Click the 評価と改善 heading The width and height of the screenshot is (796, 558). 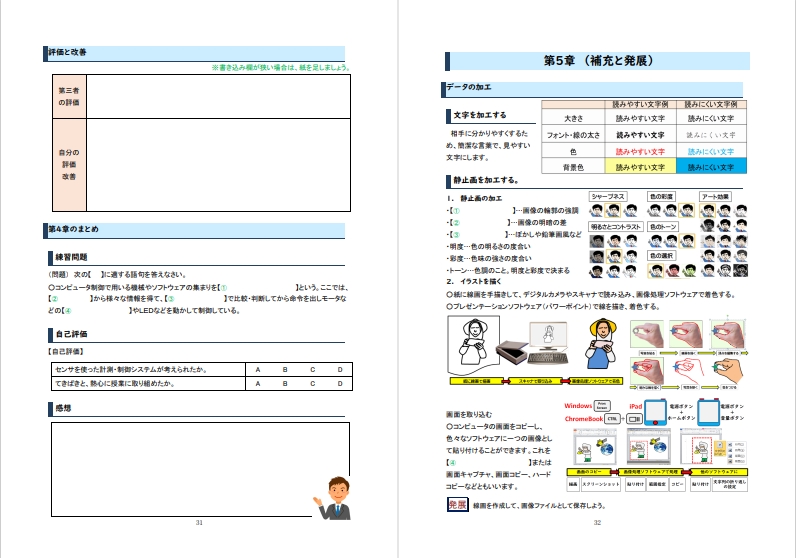(x=68, y=52)
